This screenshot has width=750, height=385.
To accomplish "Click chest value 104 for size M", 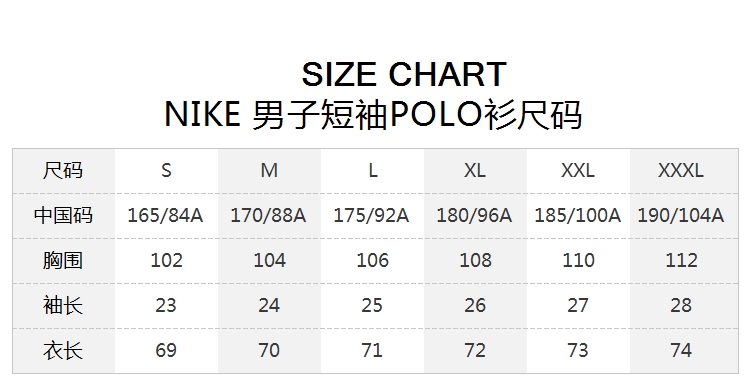I will pyautogui.click(x=269, y=261).
